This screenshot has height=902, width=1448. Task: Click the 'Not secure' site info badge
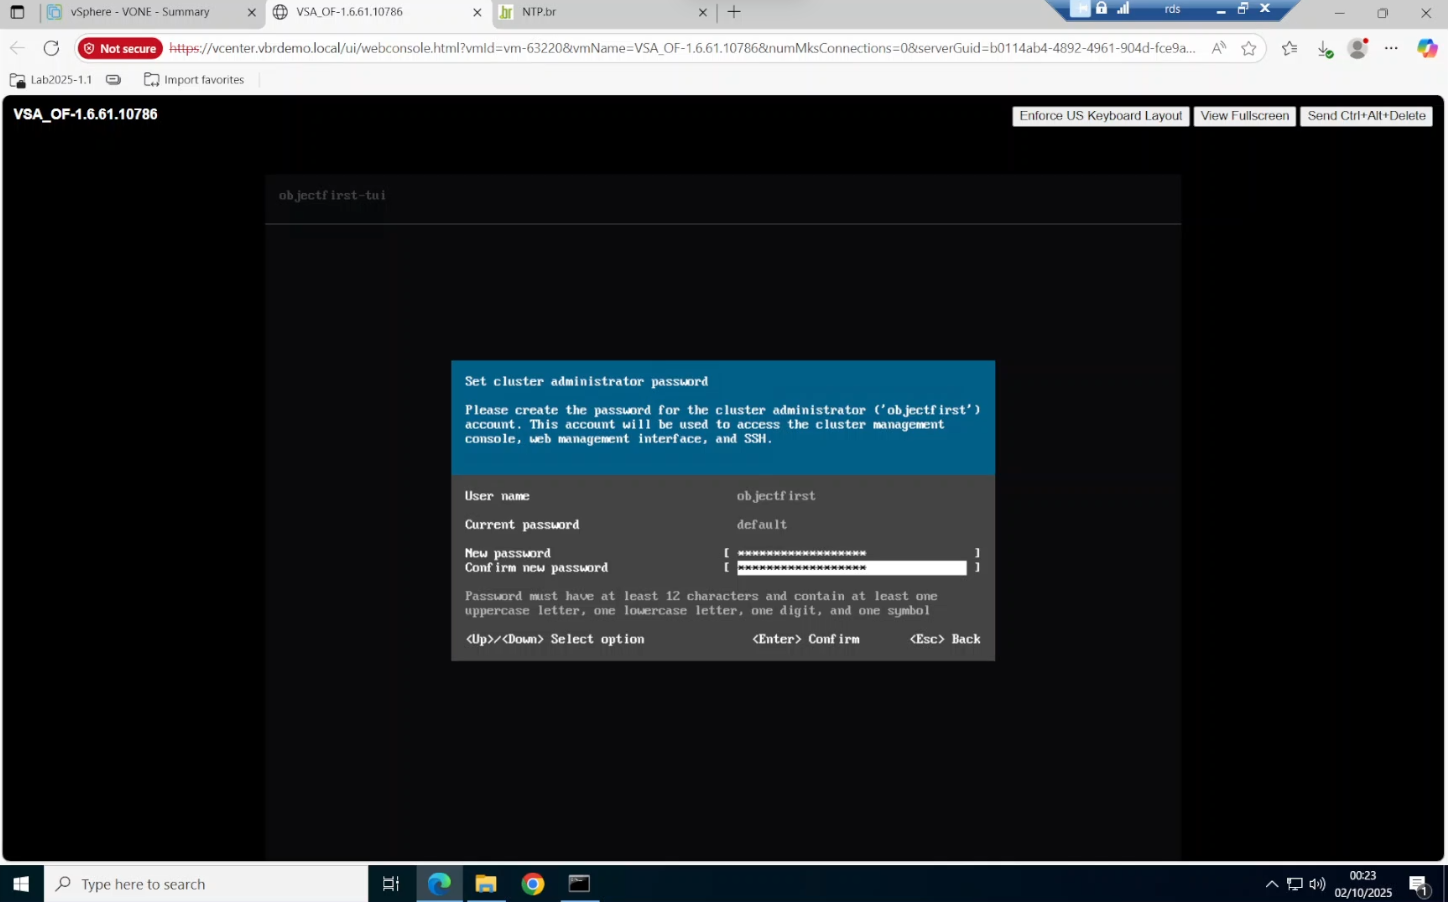[x=120, y=48]
